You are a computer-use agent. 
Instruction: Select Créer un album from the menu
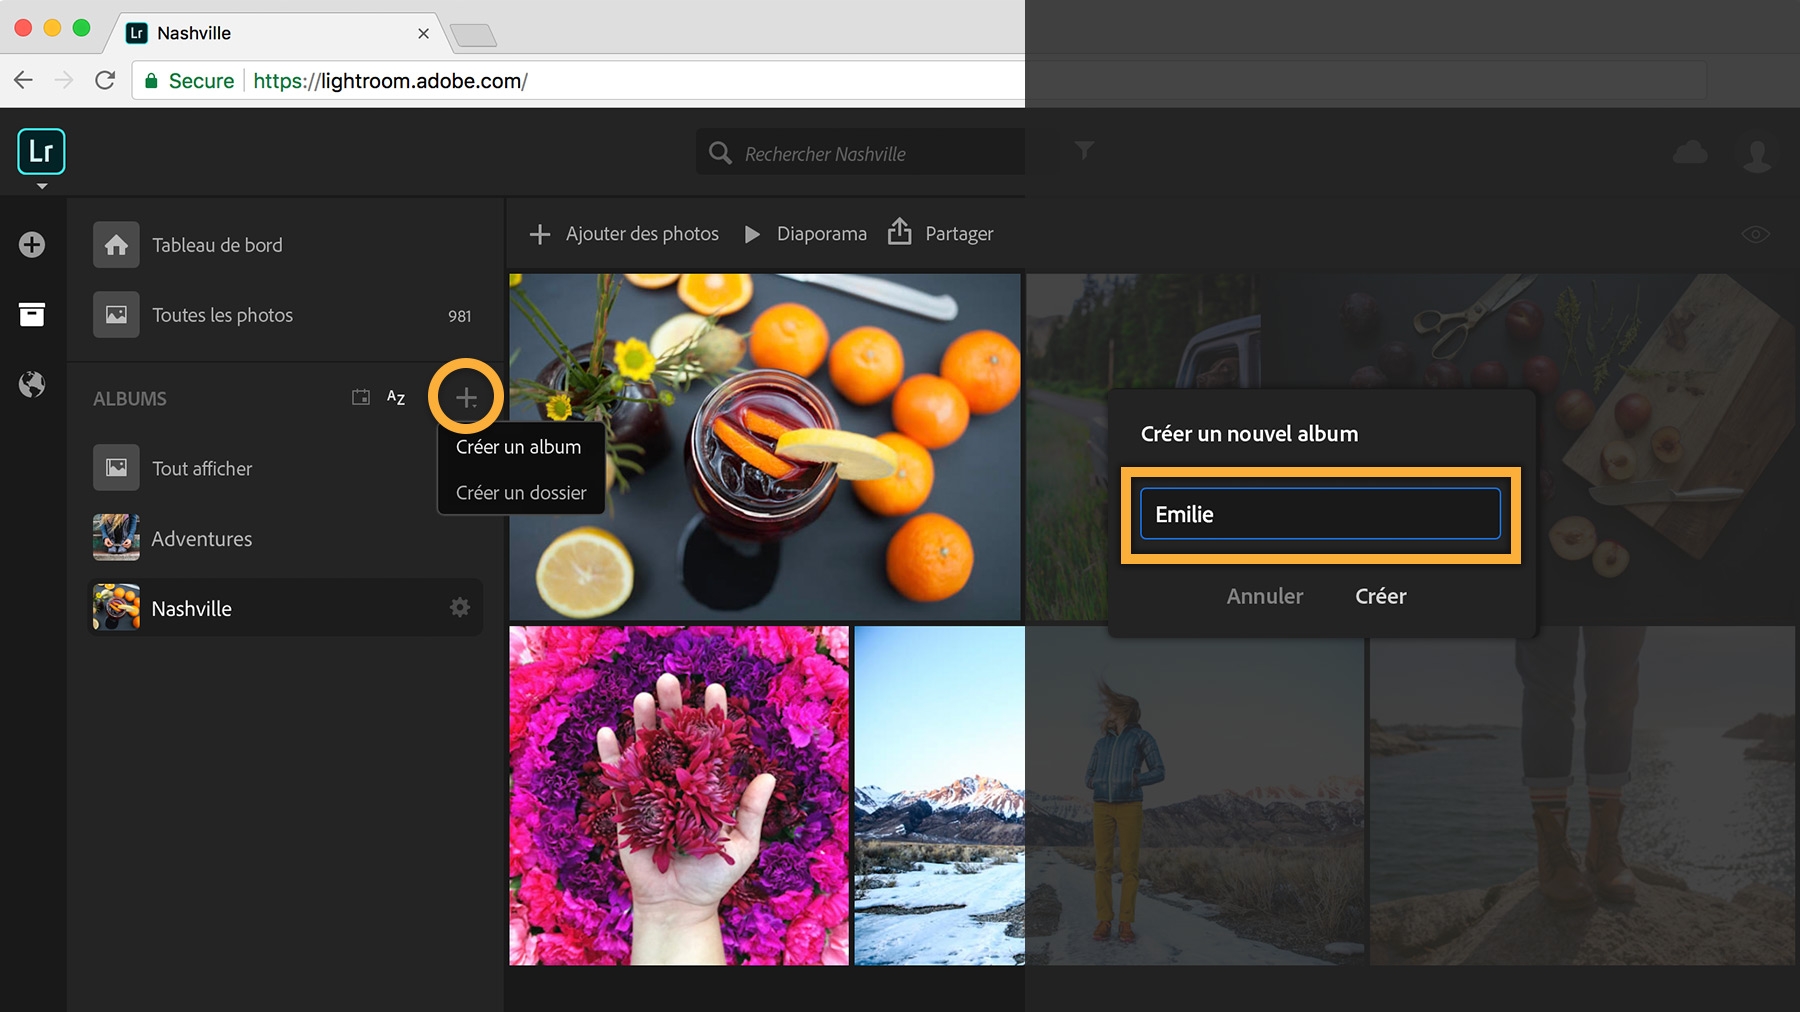click(518, 447)
